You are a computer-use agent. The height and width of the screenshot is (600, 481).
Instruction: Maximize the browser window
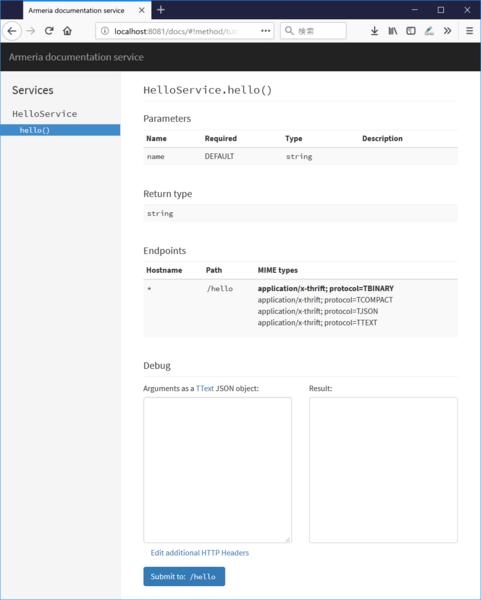tap(441, 10)
